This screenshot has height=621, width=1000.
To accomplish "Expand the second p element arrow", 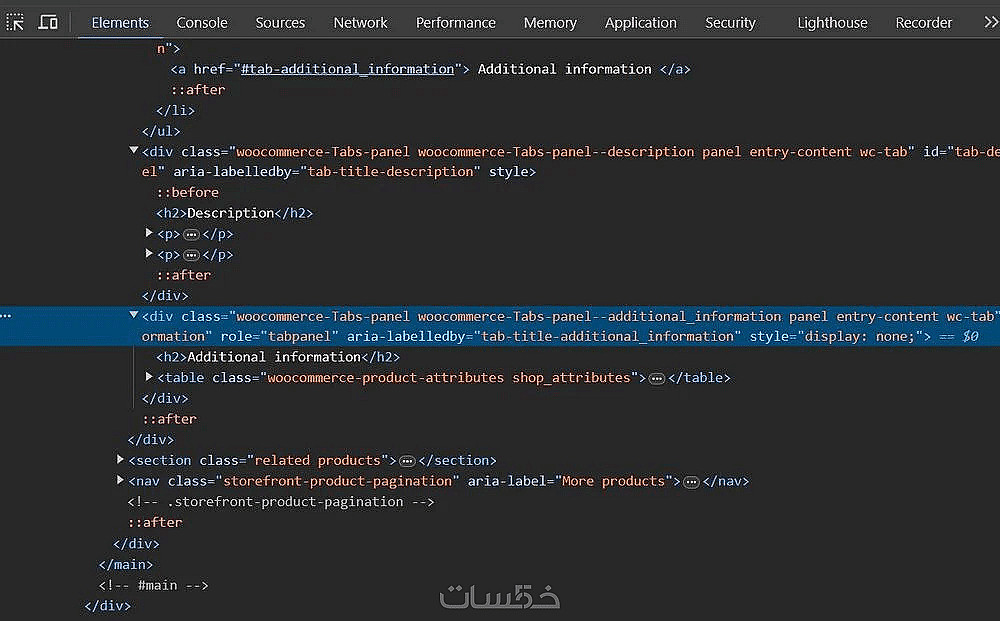I will pyautogui.click(x=149, y=254).
